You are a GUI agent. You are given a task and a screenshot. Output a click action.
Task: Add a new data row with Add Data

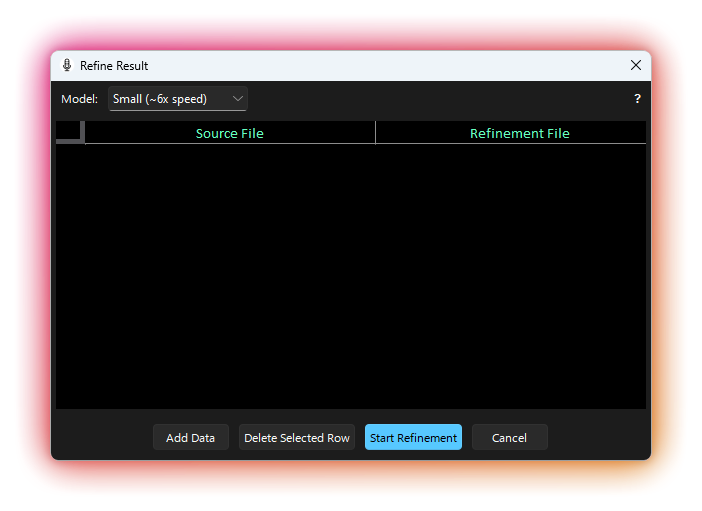tap(191, 438)
